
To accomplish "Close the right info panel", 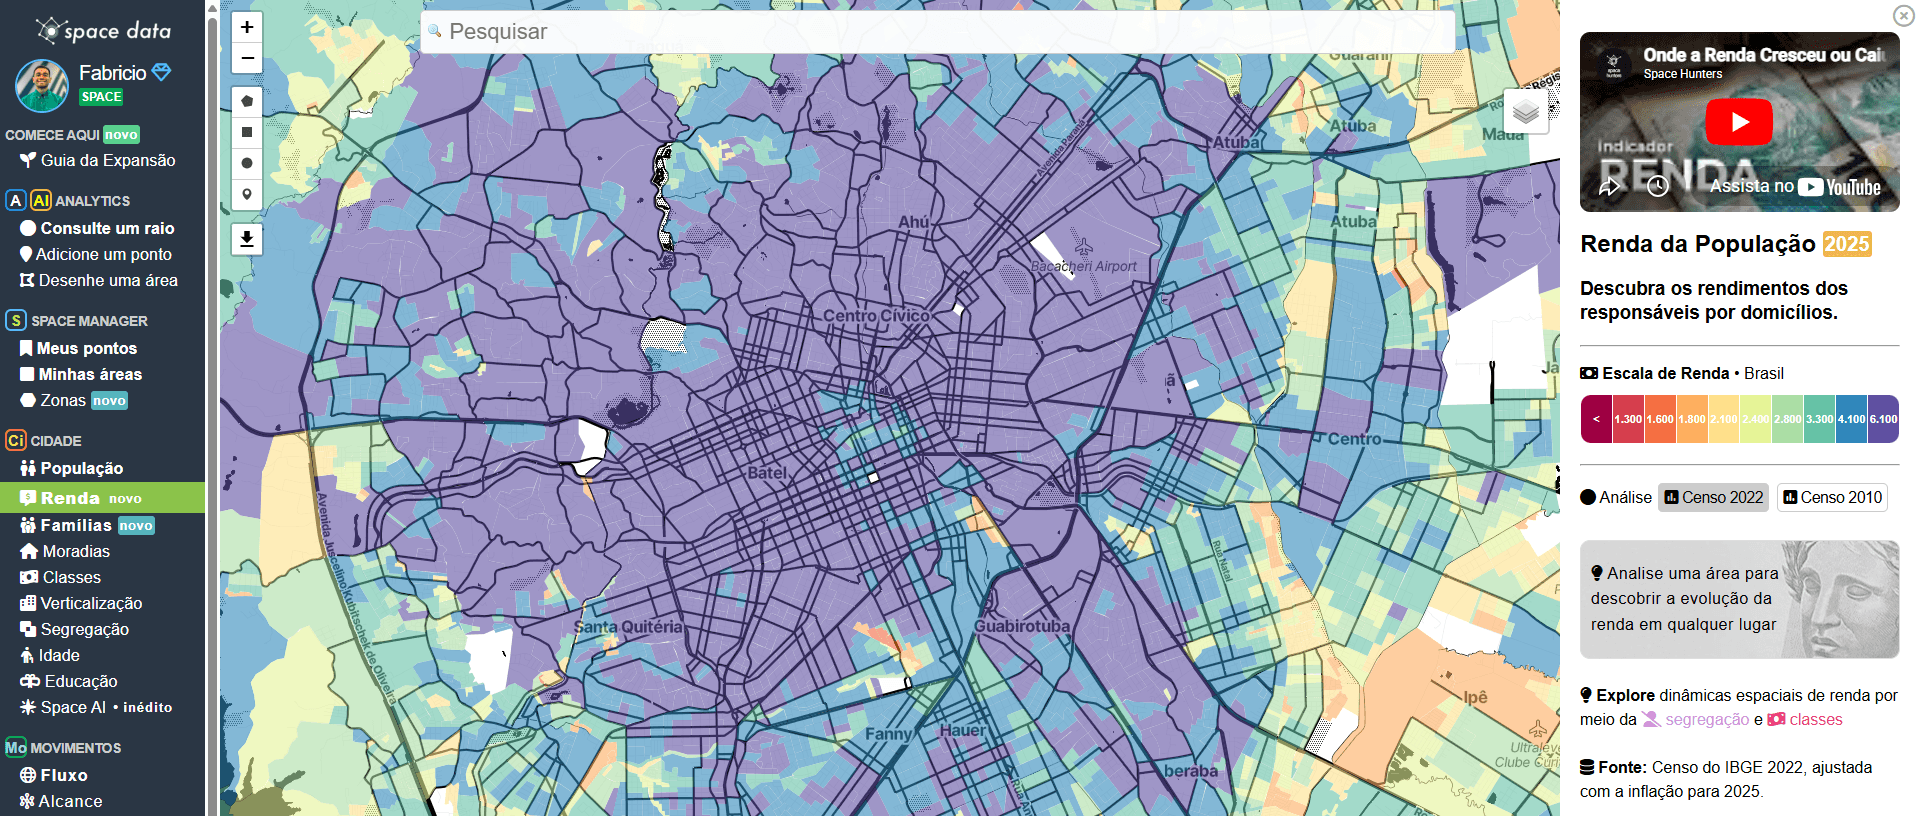I will [1903, 15].
